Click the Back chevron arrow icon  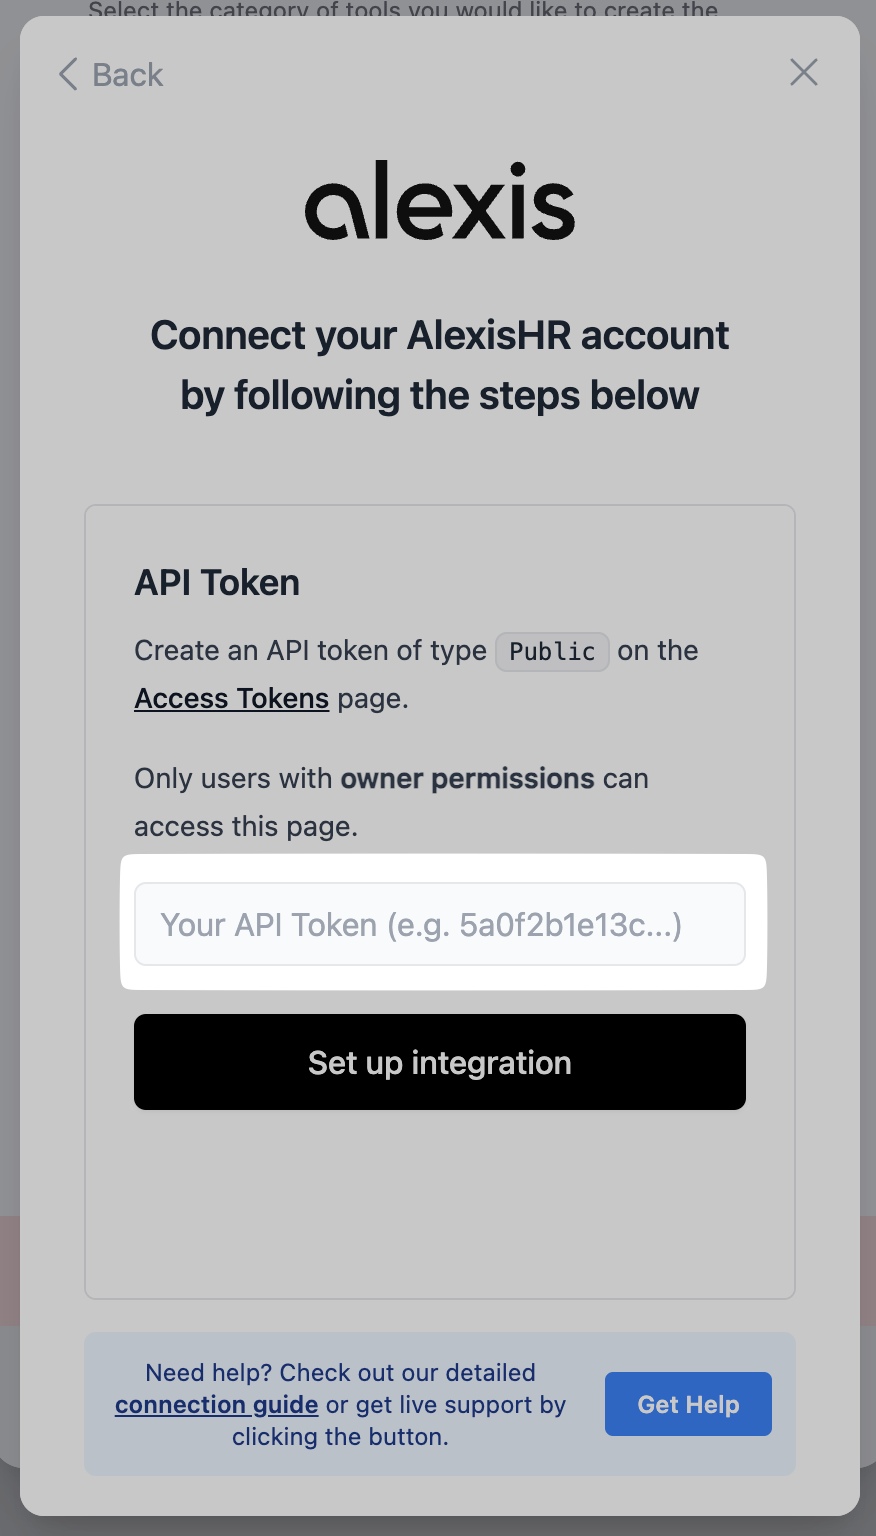pyautogui.click(x=68, y=74)
